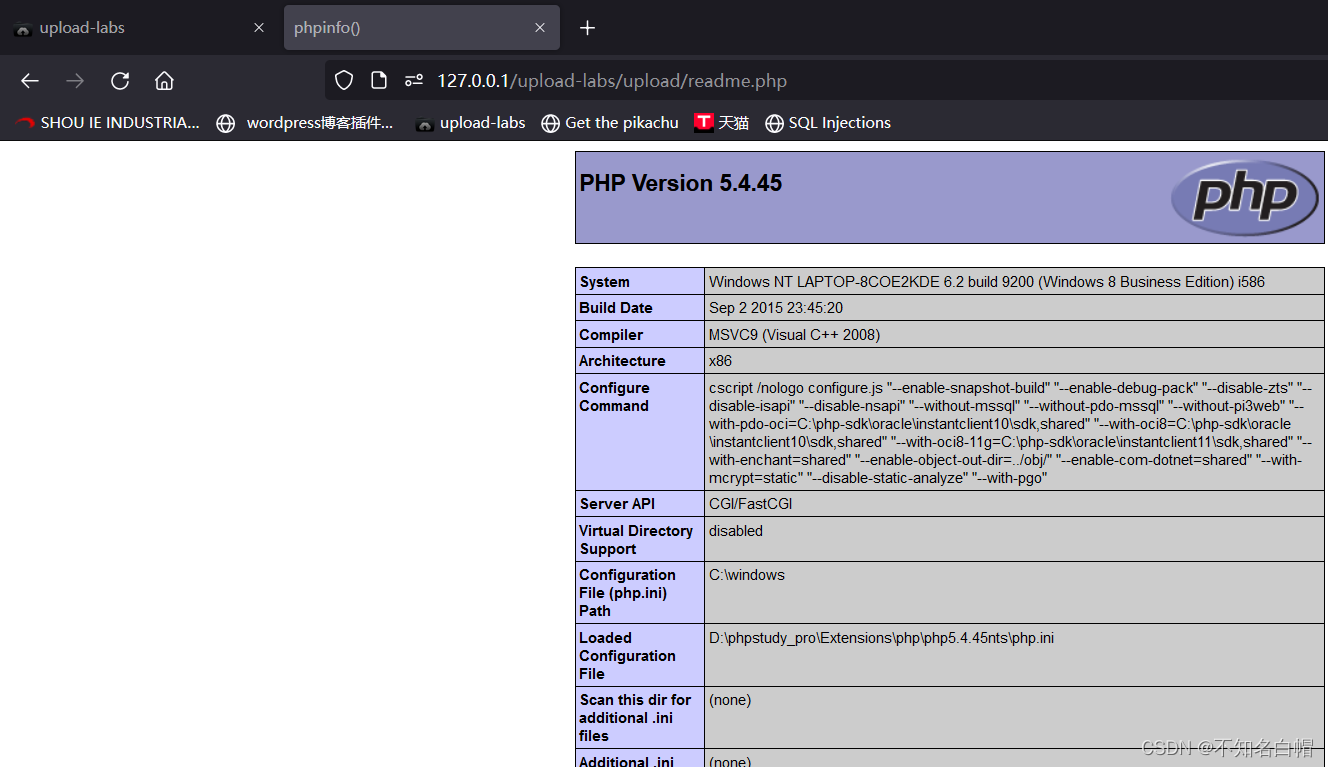Open site permissions settings in address bar
Image resolution: width=1328 pixels, height=767 pixels.
coord(413,80)
